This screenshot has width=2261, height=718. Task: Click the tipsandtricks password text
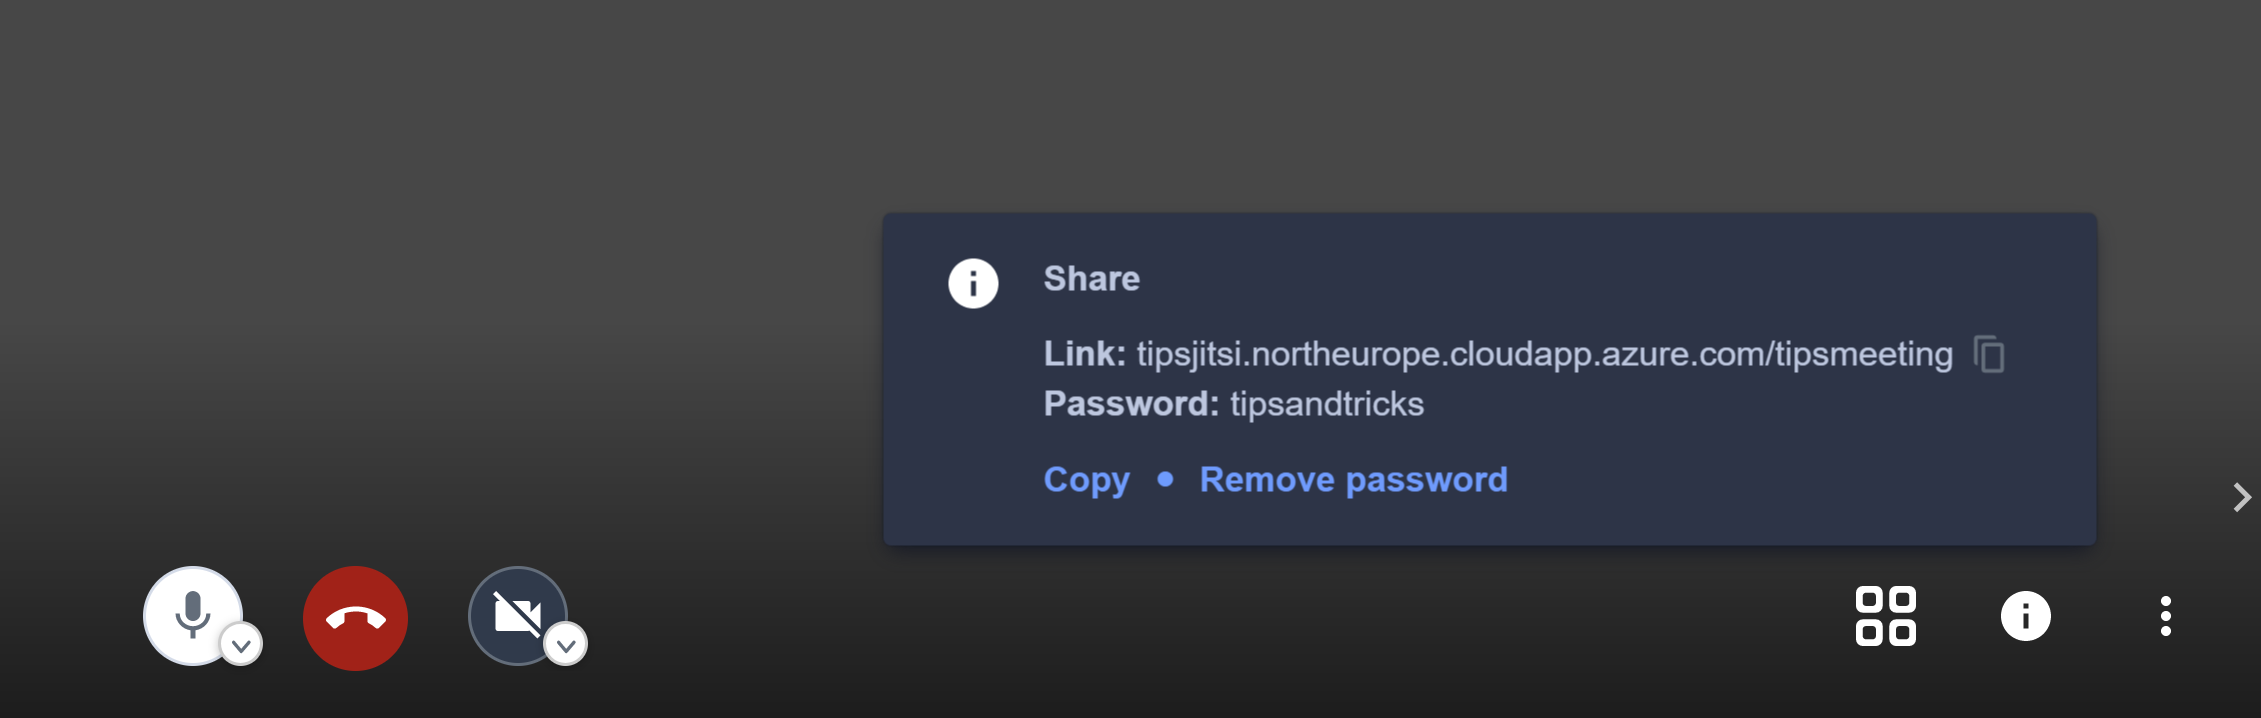(1327, 404)
